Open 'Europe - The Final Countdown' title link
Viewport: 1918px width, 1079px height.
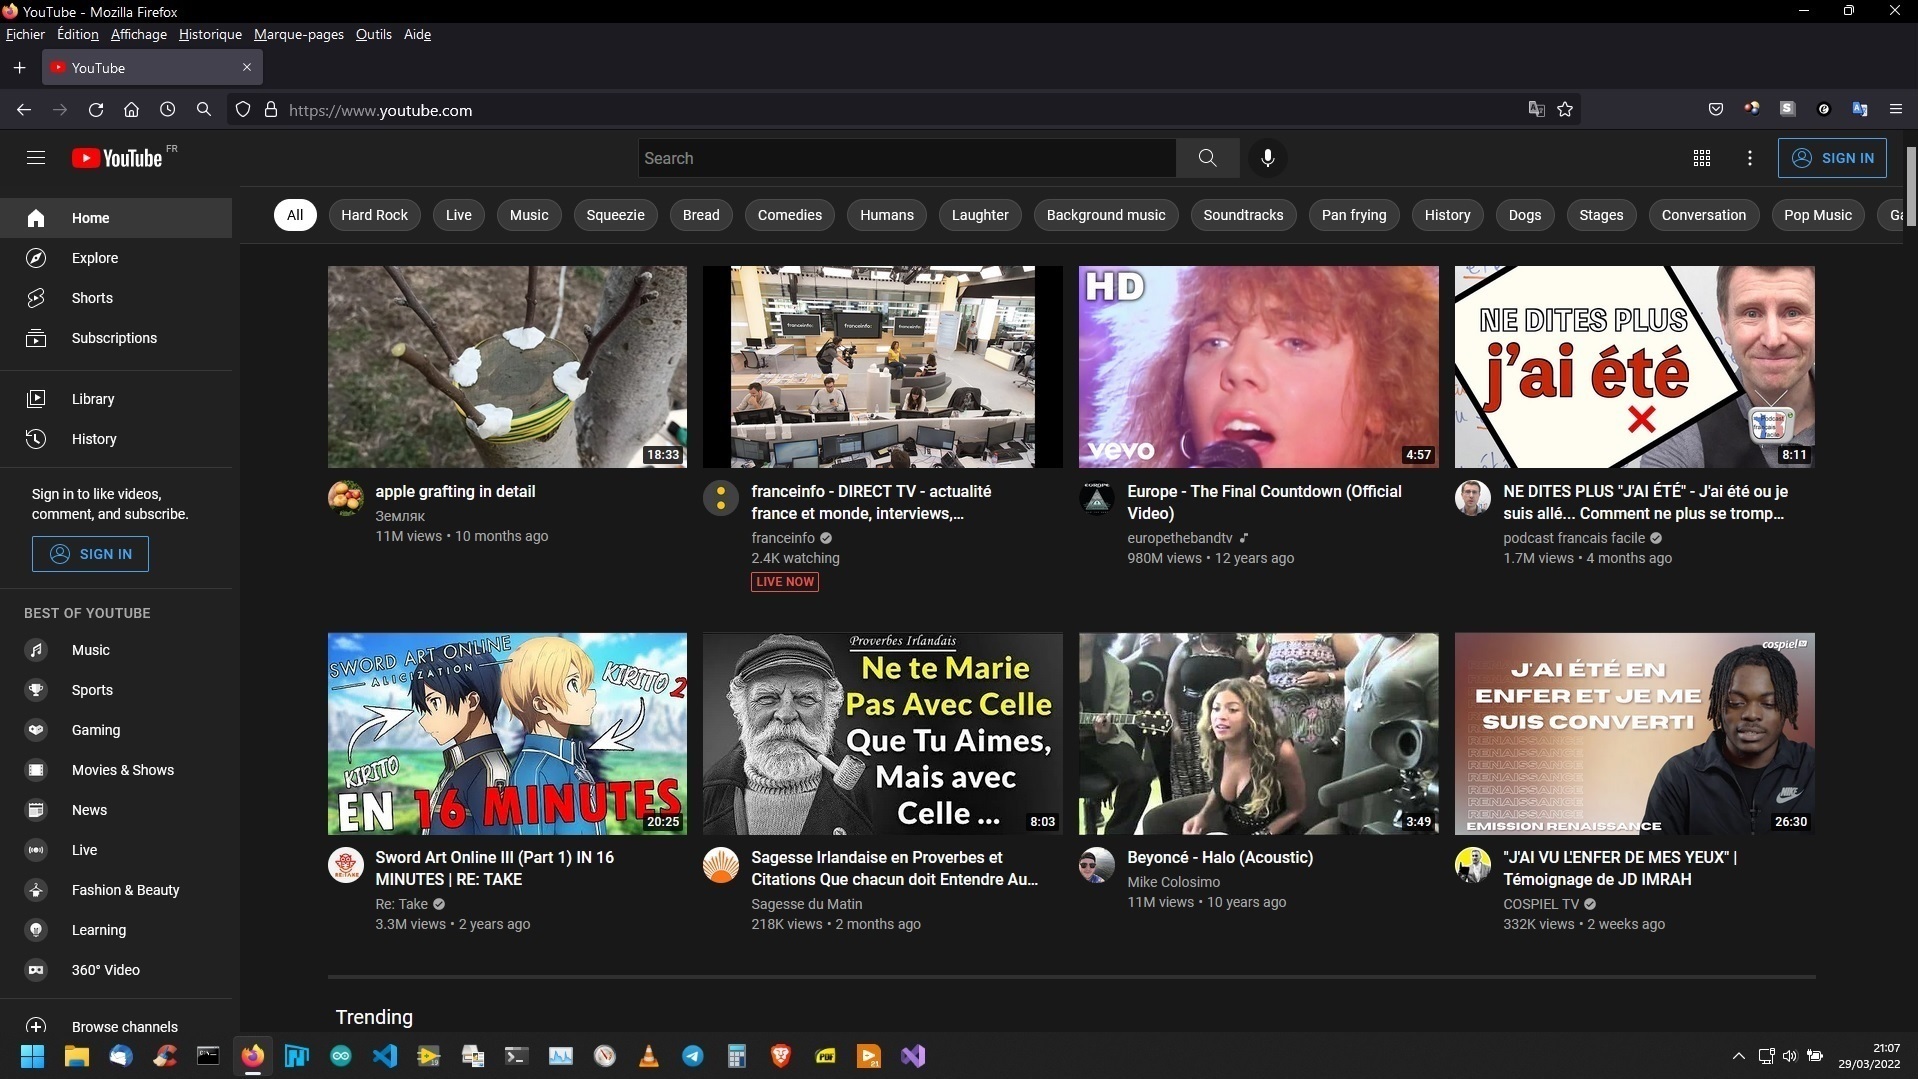click(x=1264, y=502)
